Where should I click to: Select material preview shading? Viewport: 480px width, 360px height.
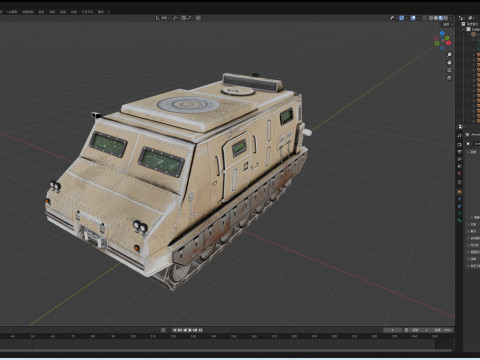[441, 18]
